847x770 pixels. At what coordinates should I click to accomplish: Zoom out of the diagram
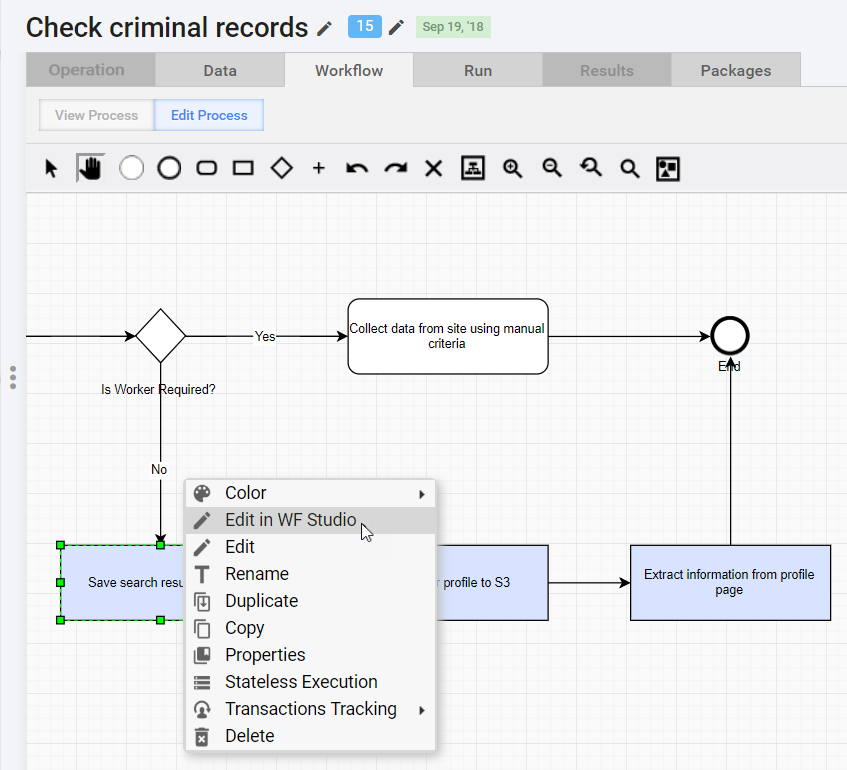coord(552,169)
